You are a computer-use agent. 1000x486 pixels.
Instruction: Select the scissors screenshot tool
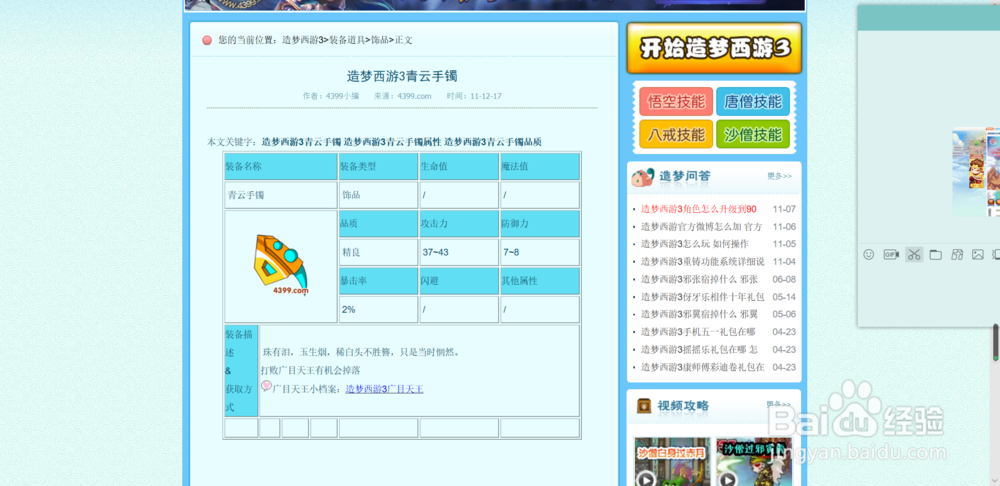point(914,254)
